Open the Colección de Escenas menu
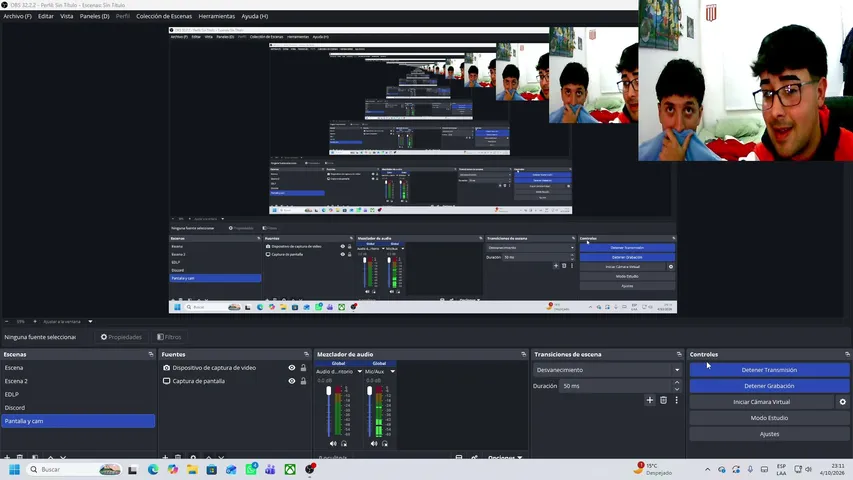 (x=164, y=16)
